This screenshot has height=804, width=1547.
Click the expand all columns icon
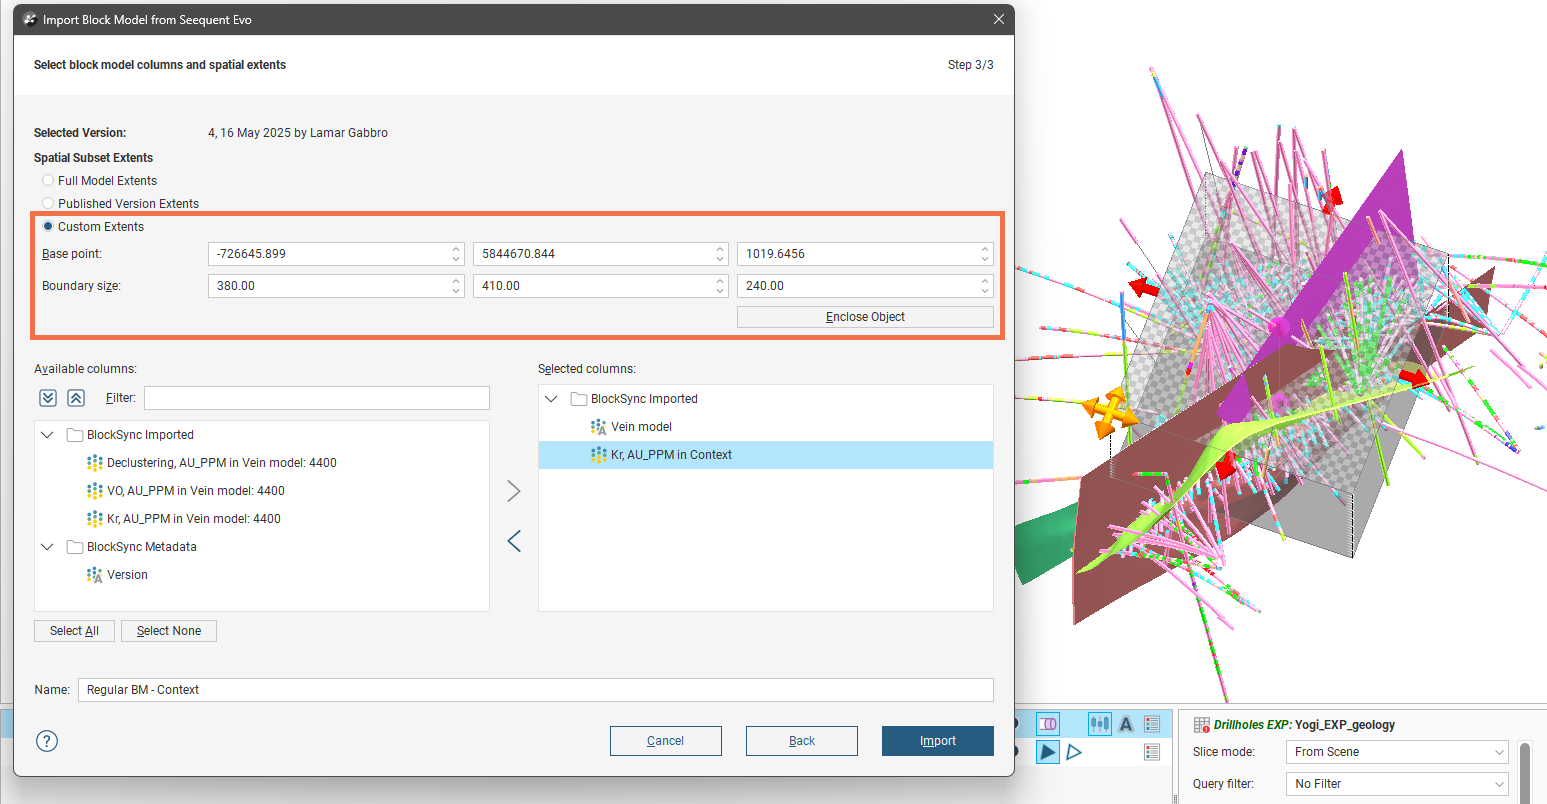click(x=48, y=398)
